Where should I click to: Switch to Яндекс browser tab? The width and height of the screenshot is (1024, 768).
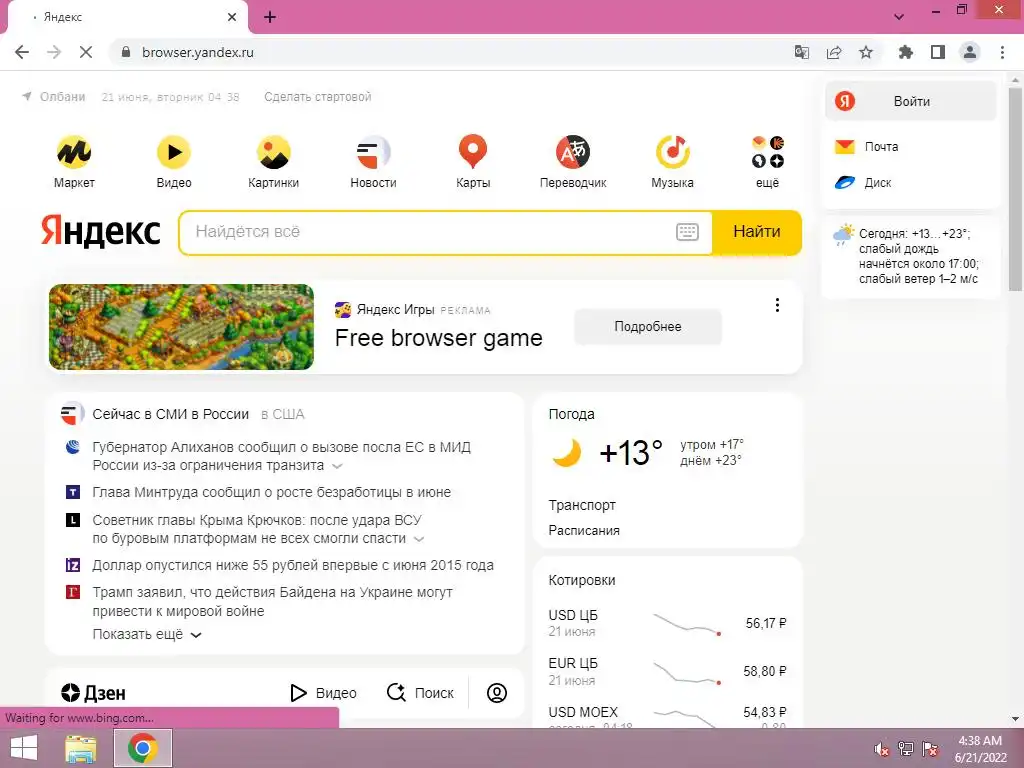tap(127, 17)
